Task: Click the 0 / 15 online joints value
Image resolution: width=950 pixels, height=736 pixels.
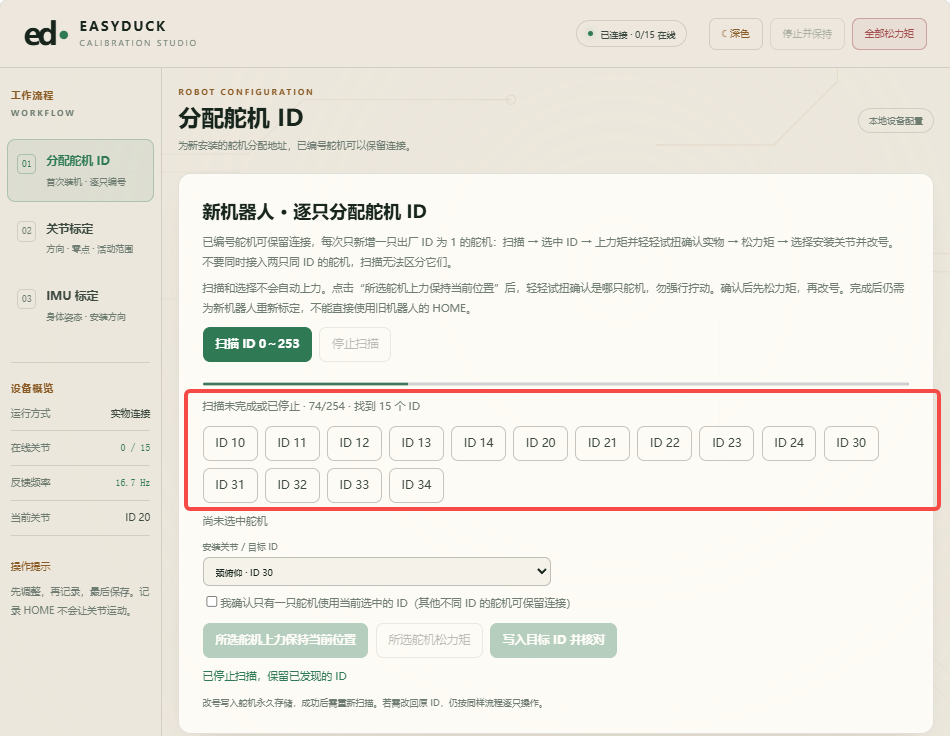Action: [135, 448]
